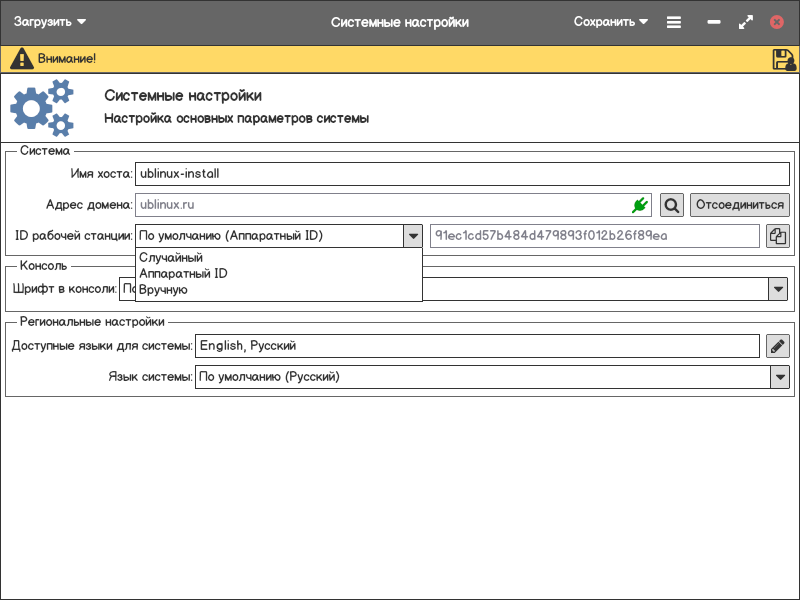This screenshot has width=800, height=600.
Task: Click the domain search magnifier icon
Action: (672, 205)
